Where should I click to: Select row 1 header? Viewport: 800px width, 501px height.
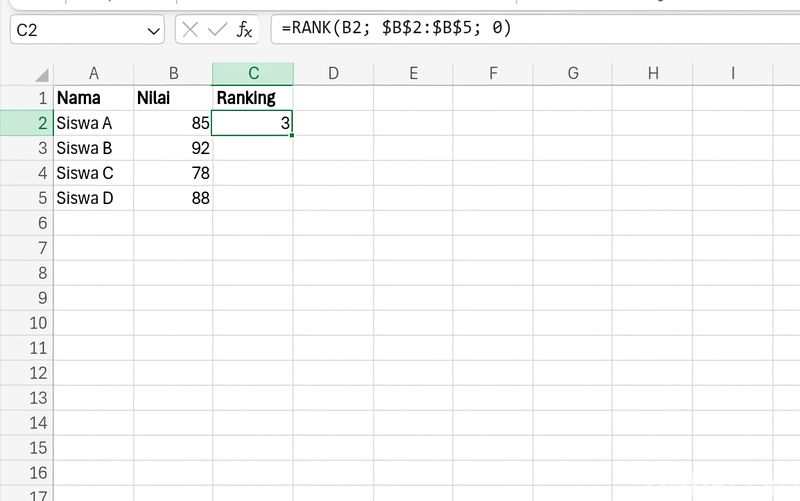pyautogui.click(x=27, y=98)
